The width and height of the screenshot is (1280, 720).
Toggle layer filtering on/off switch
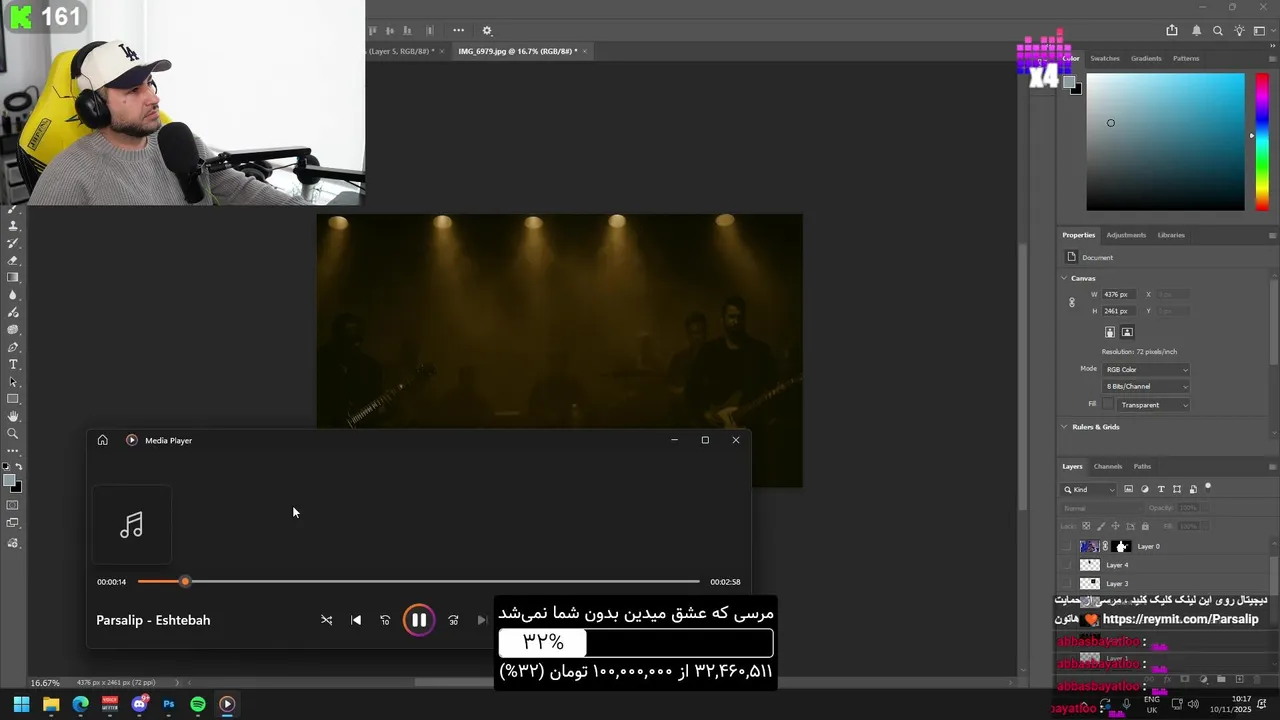click(1208, 488)
